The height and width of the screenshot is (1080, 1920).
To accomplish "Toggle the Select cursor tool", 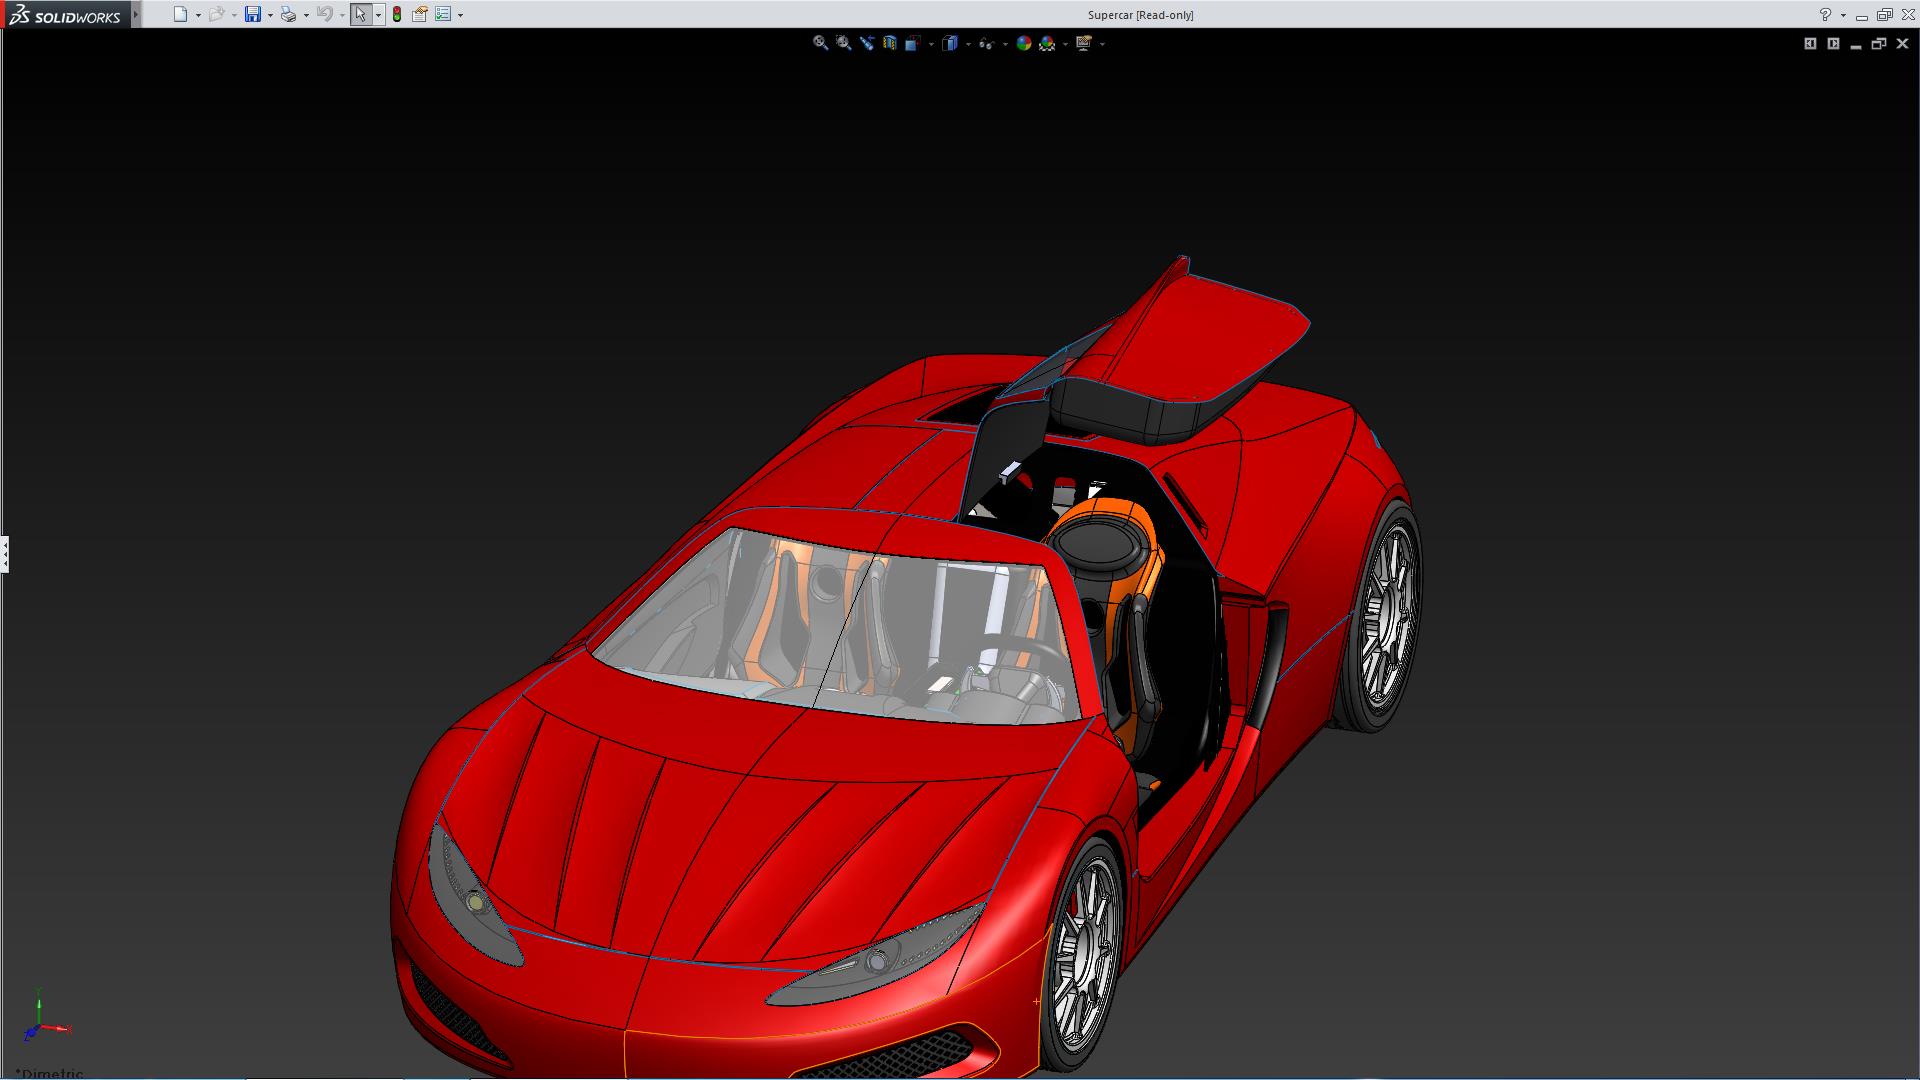I will click(x=360, y=14).
